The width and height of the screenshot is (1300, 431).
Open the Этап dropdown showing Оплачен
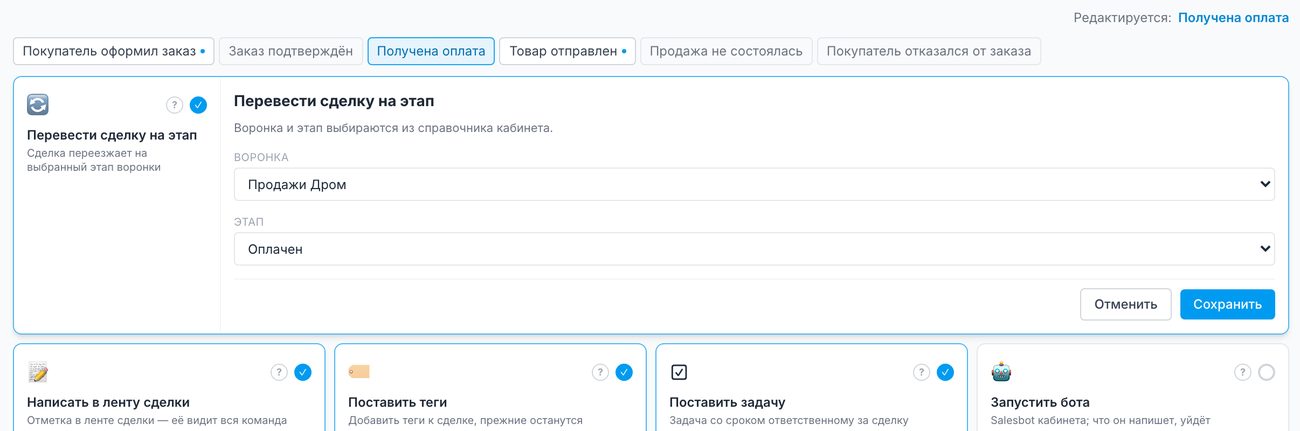coord(754,249)
